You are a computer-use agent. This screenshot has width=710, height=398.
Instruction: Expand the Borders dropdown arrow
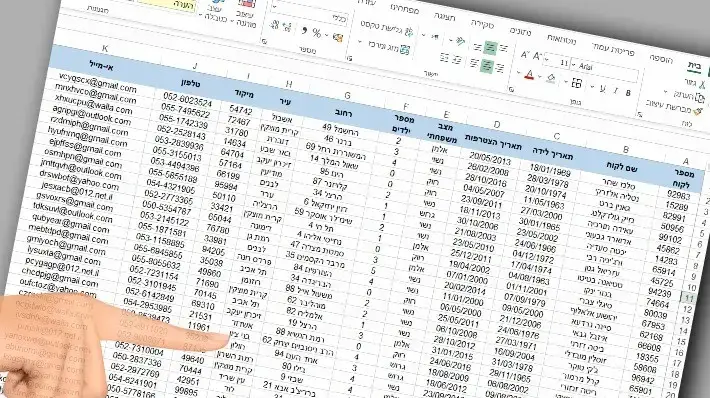pos(566,82)
